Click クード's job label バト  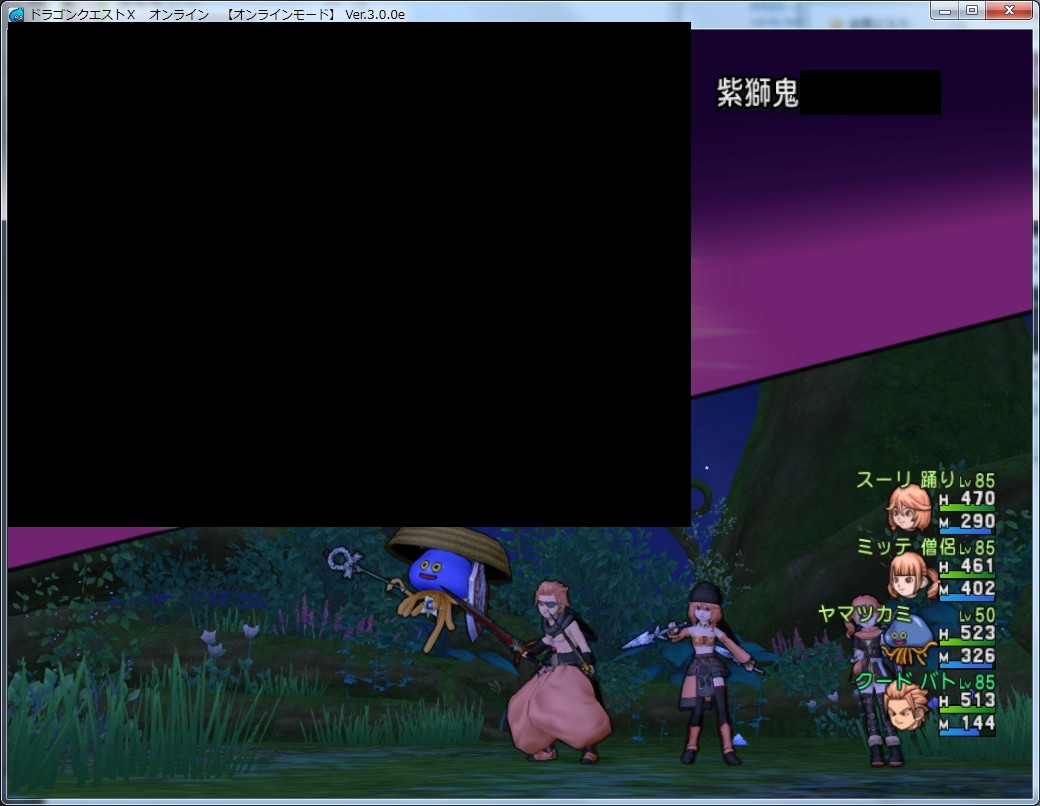pos(938,681)
